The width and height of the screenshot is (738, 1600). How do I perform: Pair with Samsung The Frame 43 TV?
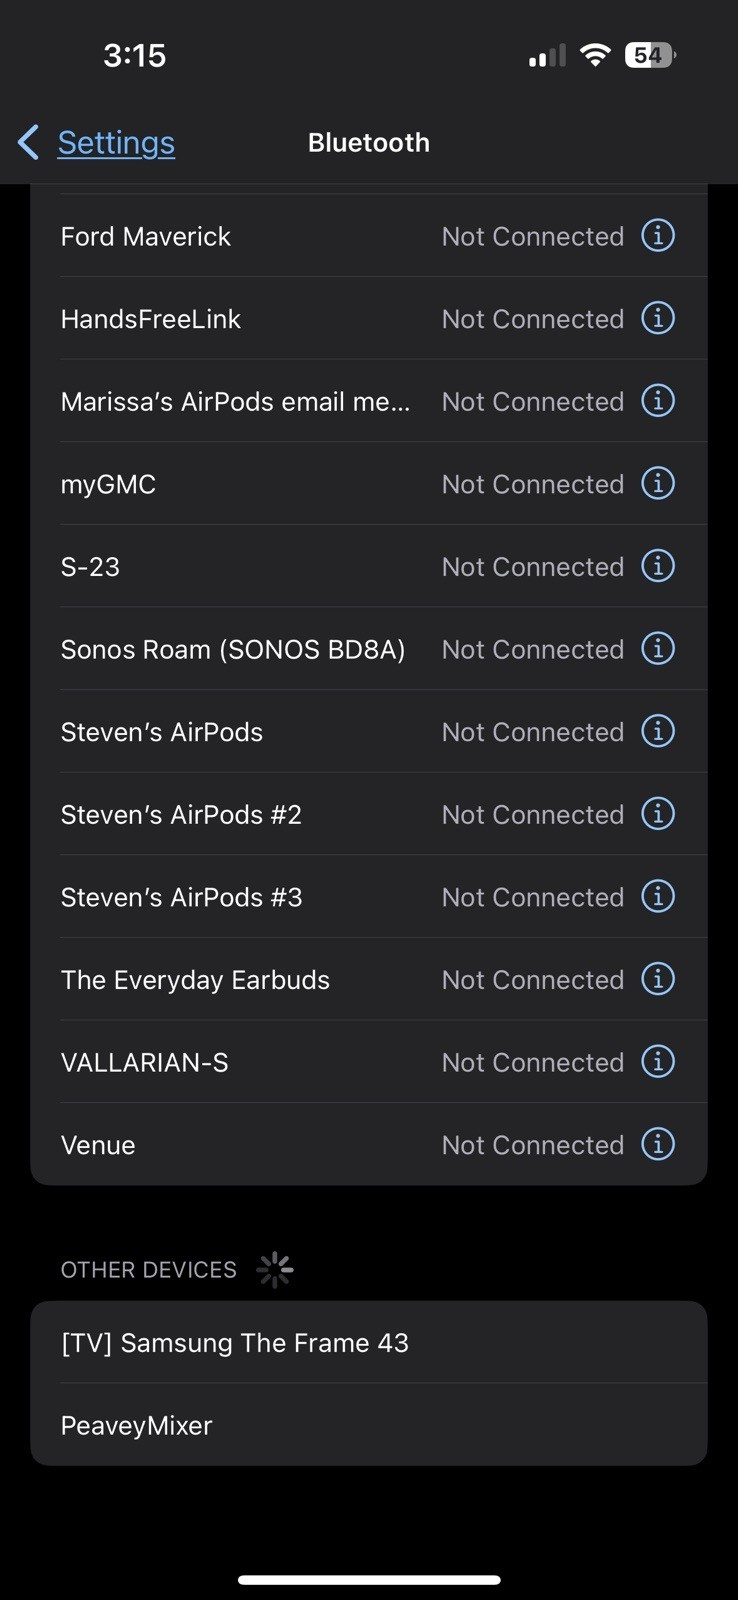point(369,1342)
